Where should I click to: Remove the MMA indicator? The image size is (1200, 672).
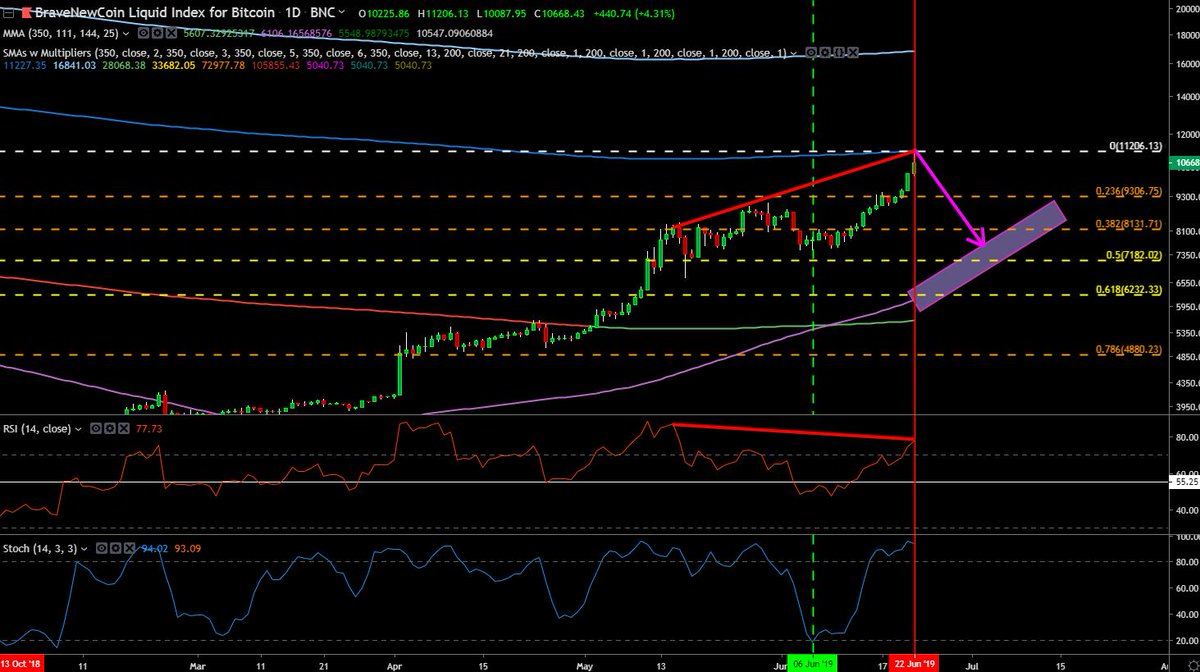coord(171,33)
